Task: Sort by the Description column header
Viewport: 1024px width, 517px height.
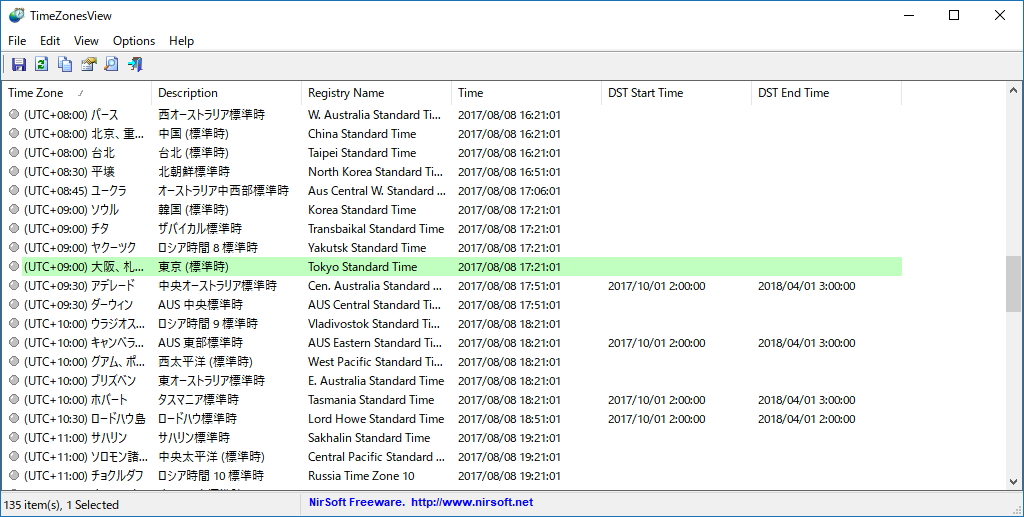Action: [226, 93]
